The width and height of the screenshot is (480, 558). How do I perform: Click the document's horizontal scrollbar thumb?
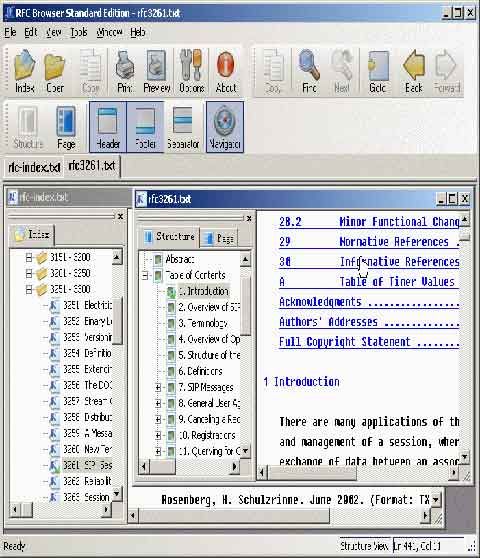pos(312,473)
